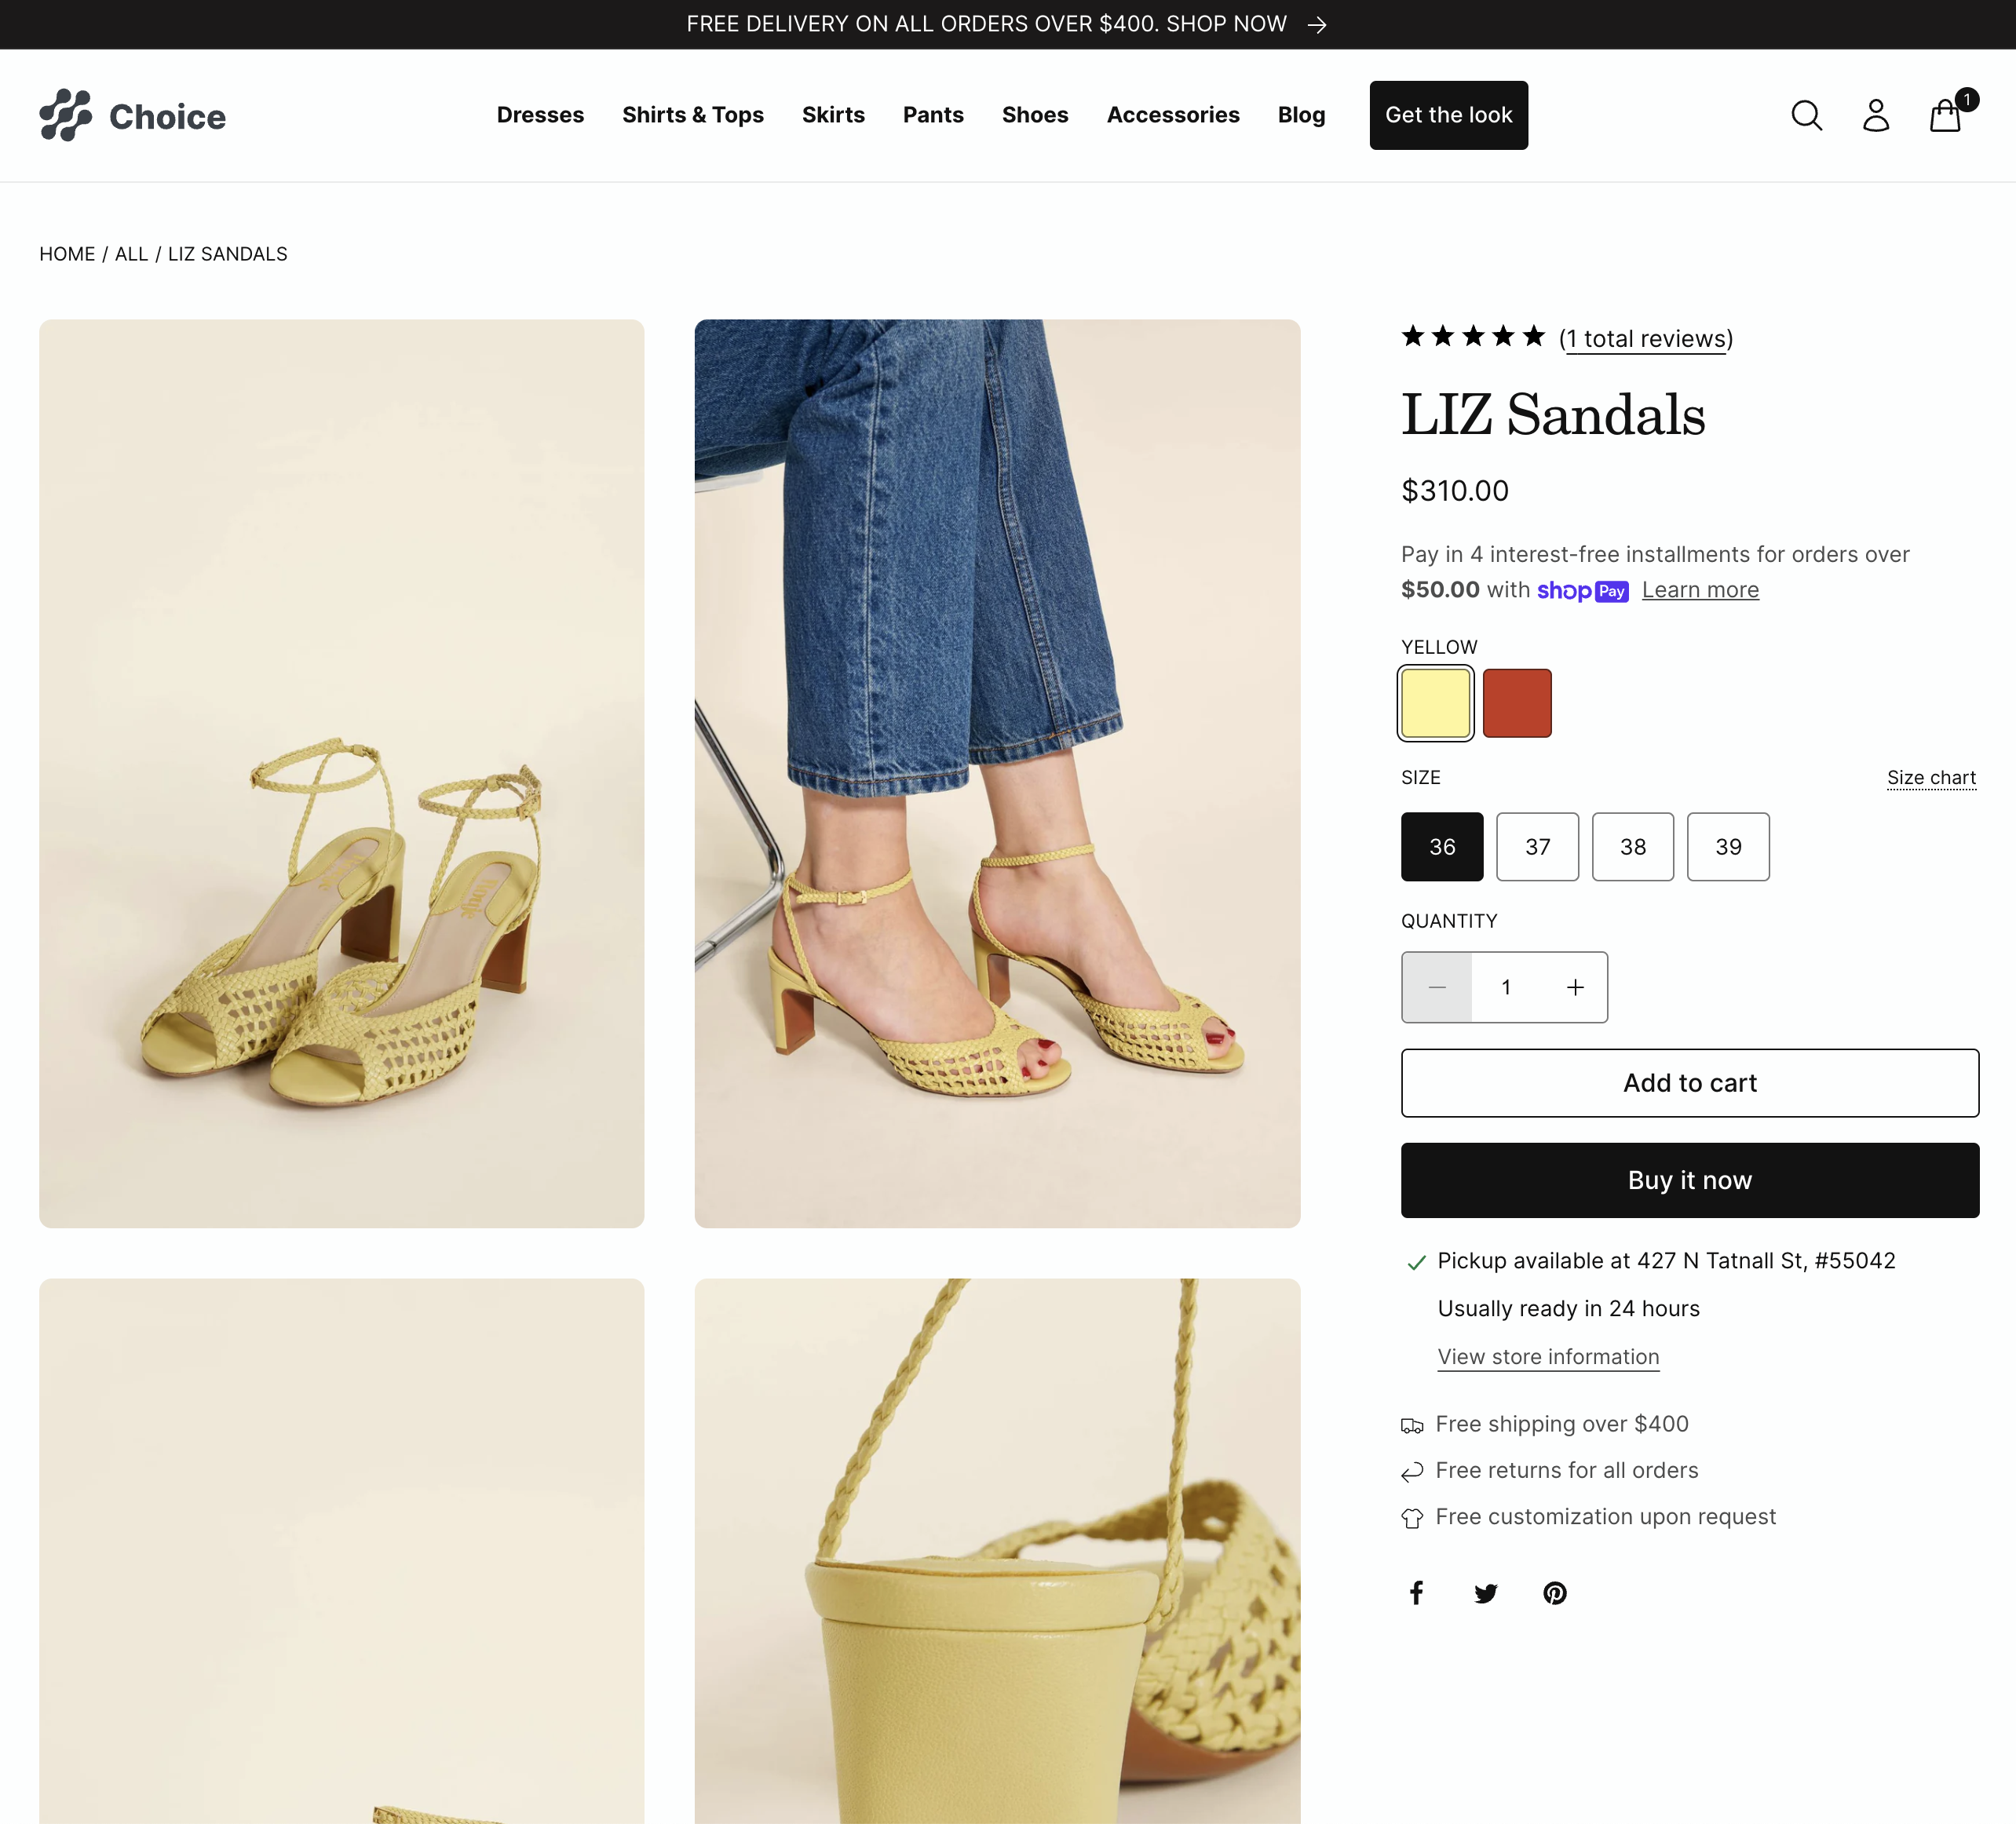The height and width of the screenshot is (1824, 2016).
Task: Select size 37
Action: (x=1537, y=847)
